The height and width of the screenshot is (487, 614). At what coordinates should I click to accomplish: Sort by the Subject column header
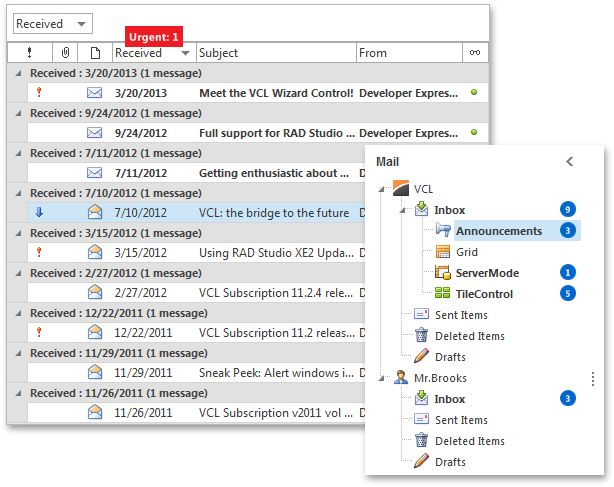coord(276,52)
